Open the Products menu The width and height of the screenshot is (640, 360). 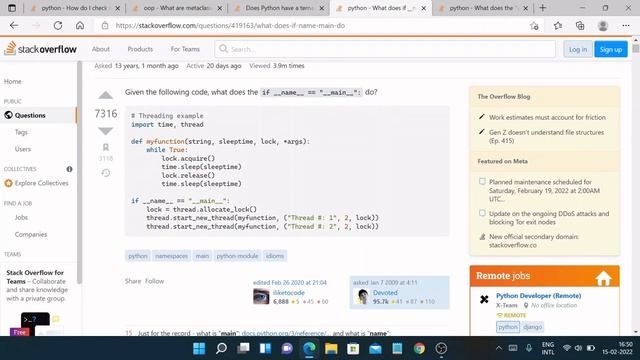click(x=140, y=49)
